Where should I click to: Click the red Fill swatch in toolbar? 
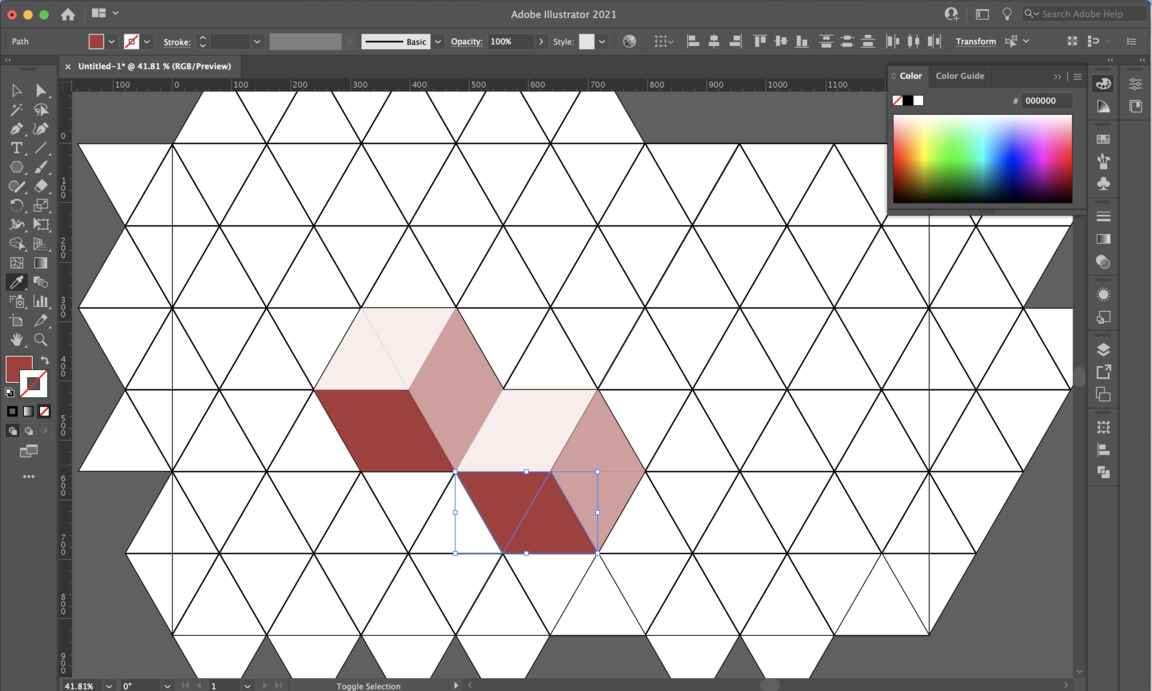[x=16, y=366]
